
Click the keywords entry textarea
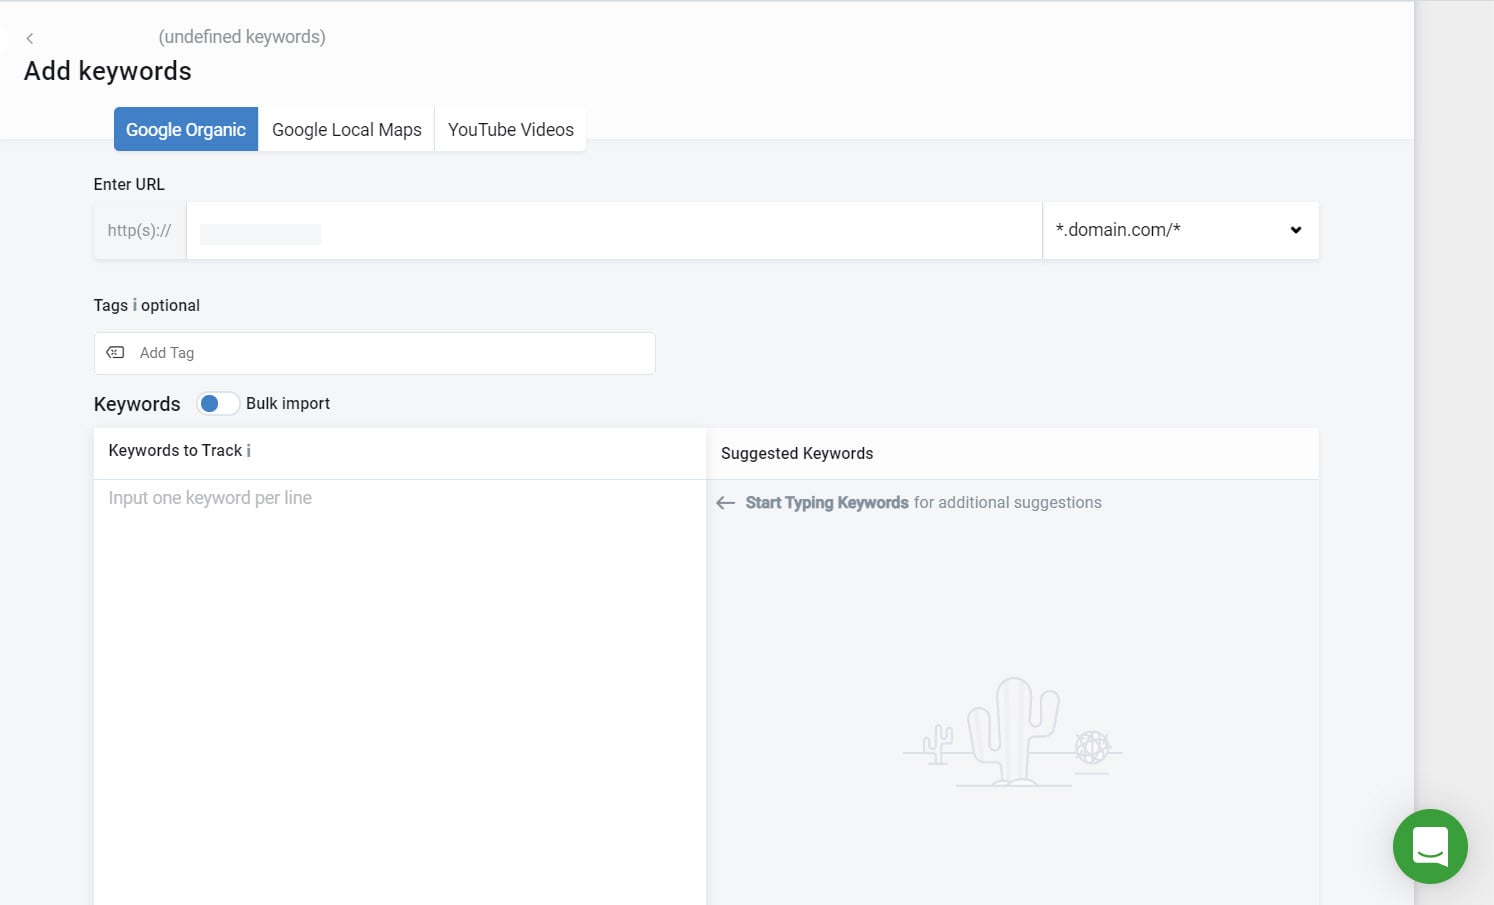tap(400, 600)
